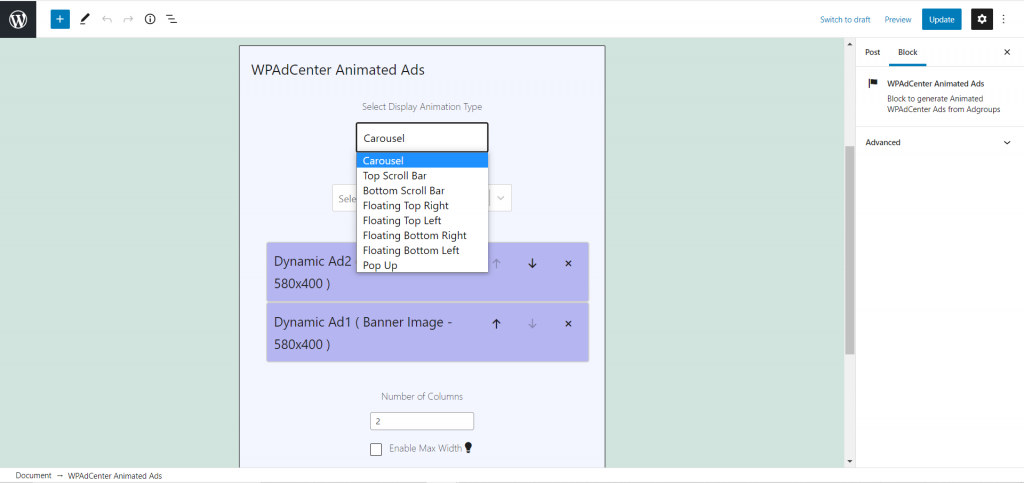Click Document in the breadcrumb
Viewport: 1024px width, 483px height.
pos(33,476)
